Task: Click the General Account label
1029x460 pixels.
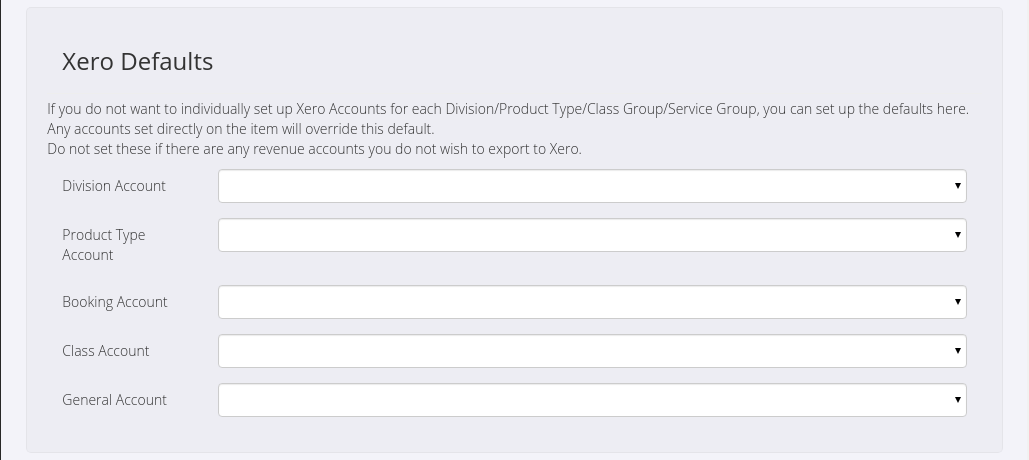Action: (114, 400)
